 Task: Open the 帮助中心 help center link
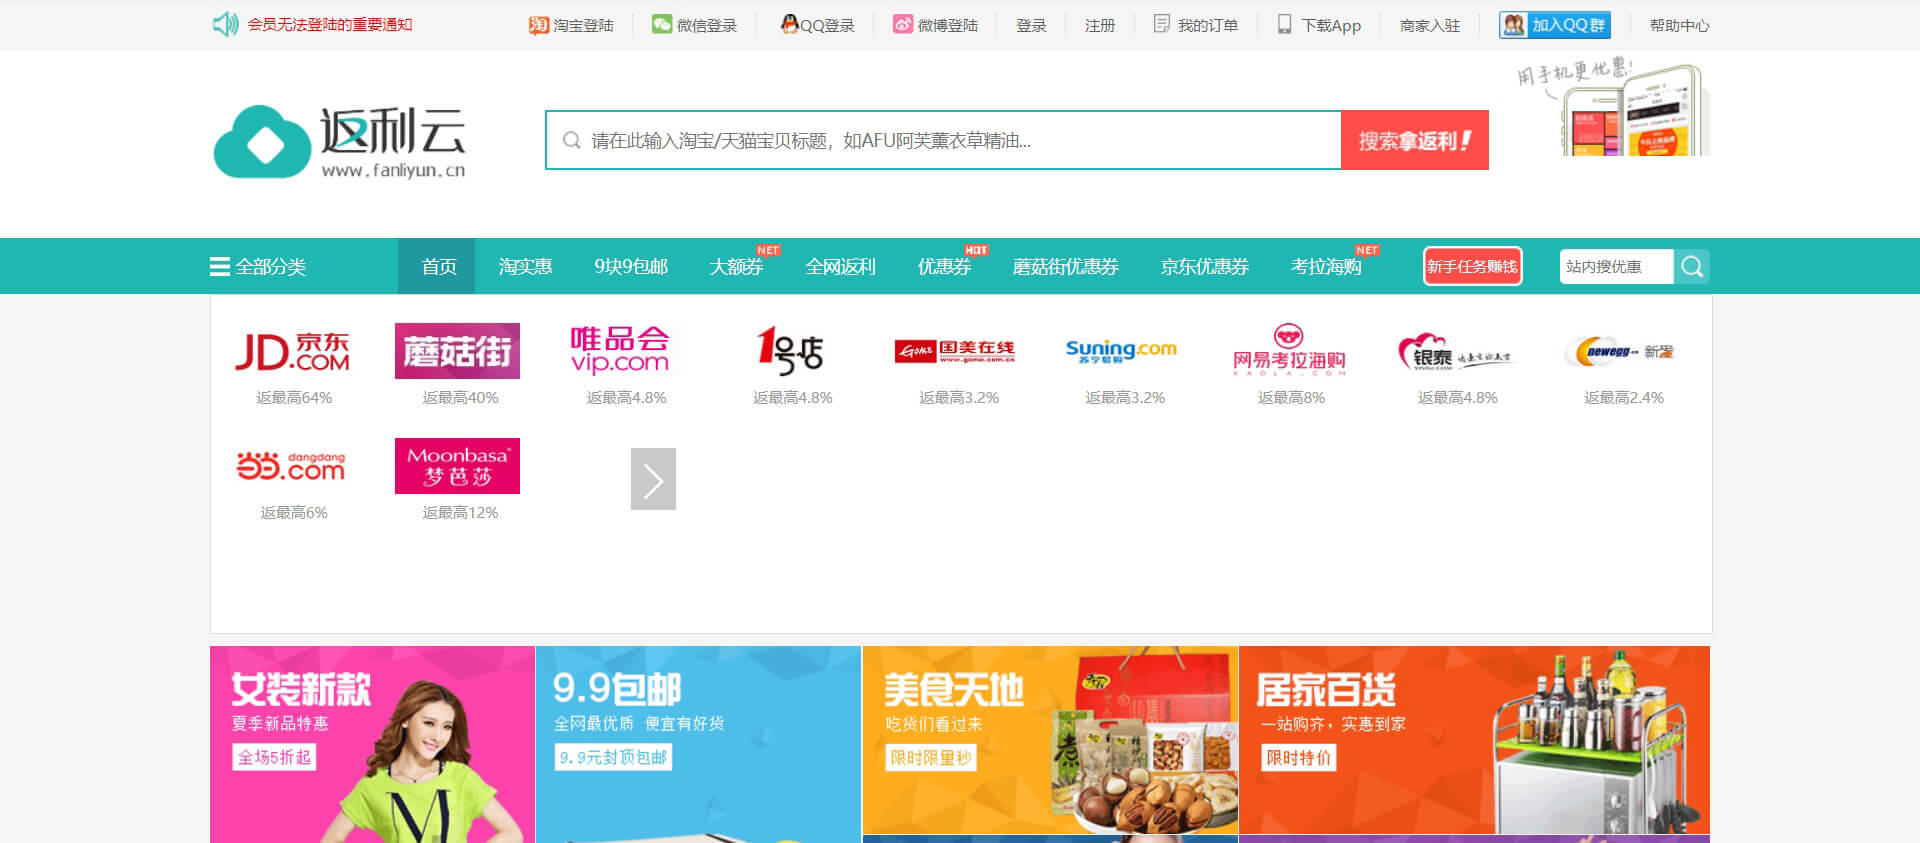tap(1679, 25)
